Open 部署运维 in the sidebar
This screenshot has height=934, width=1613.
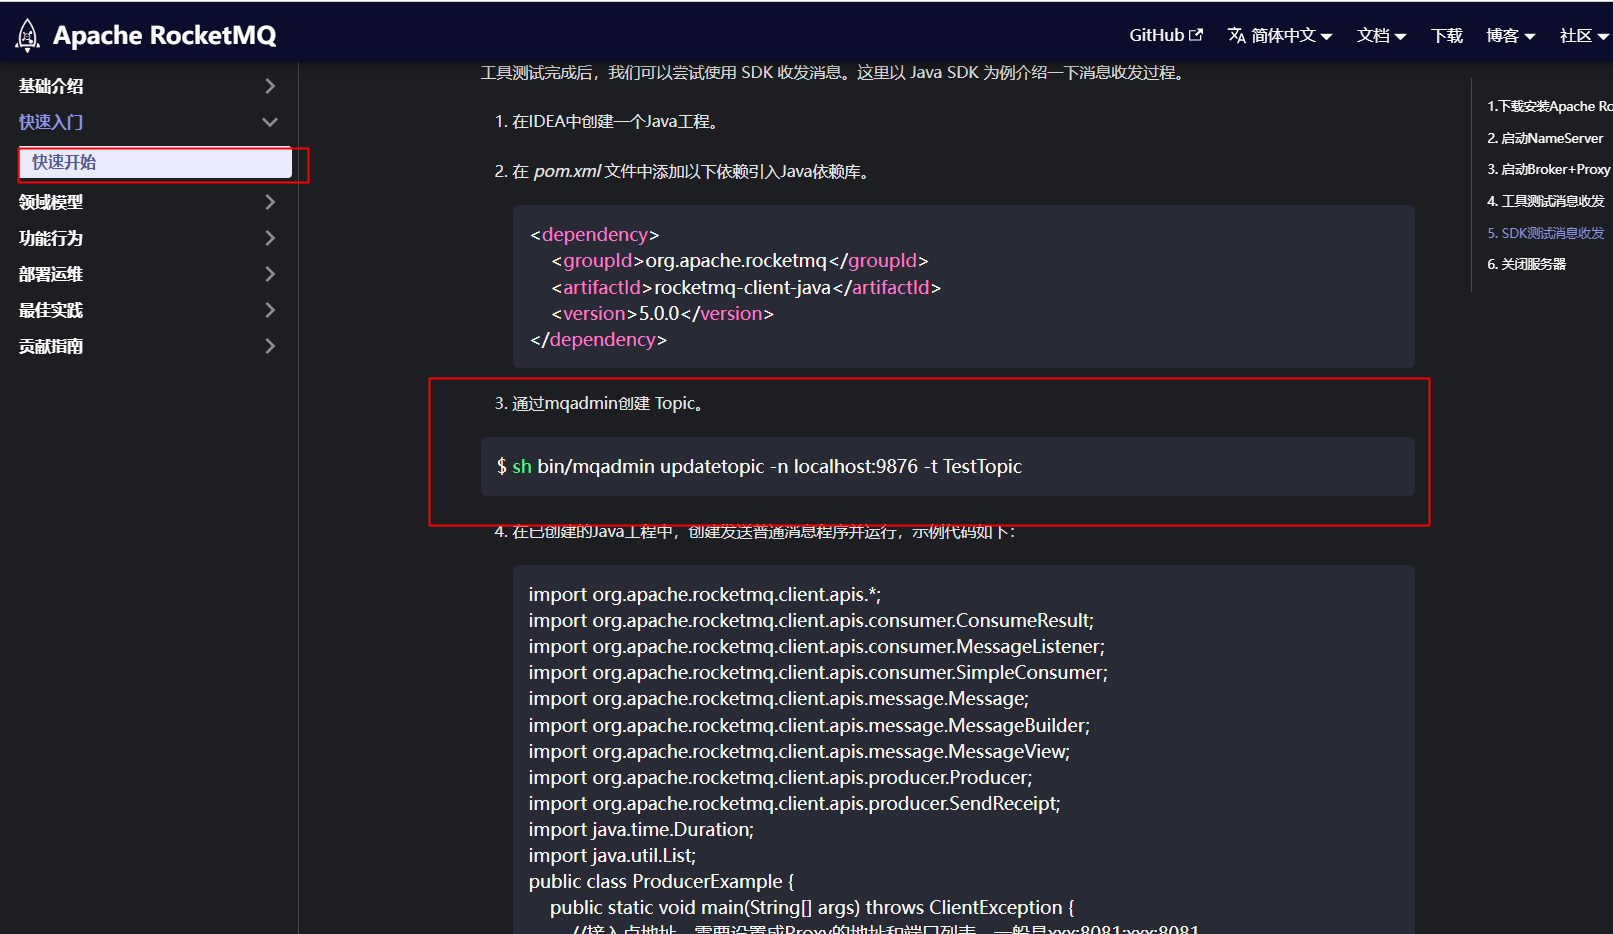[51, 274]
